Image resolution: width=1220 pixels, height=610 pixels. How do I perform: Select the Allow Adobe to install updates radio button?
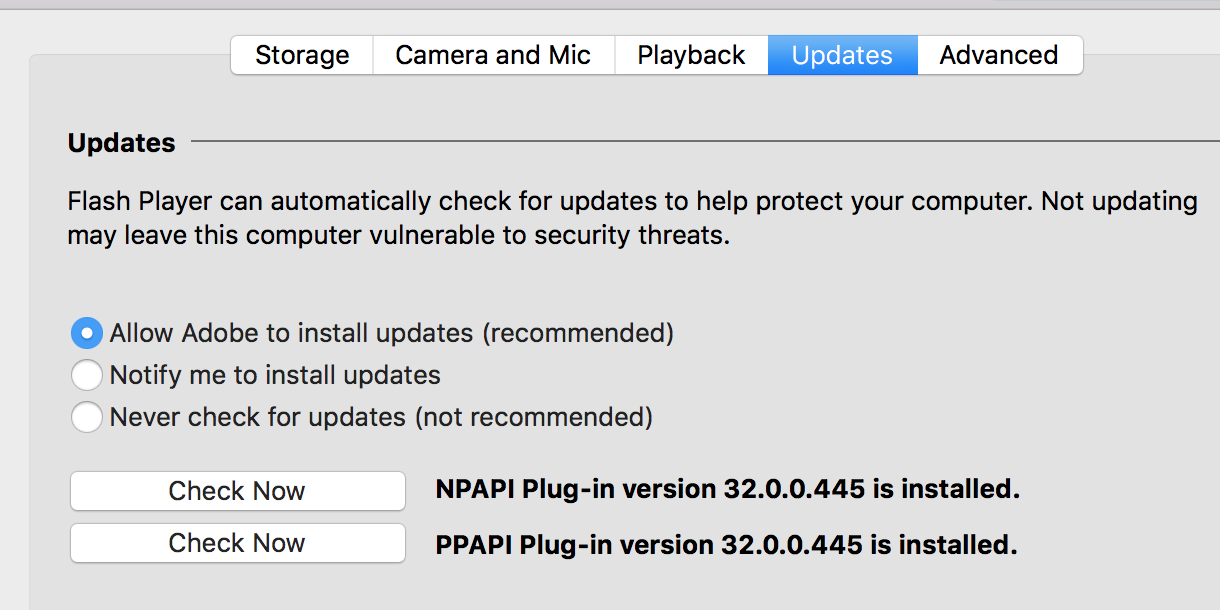click(x=87, y=333)
